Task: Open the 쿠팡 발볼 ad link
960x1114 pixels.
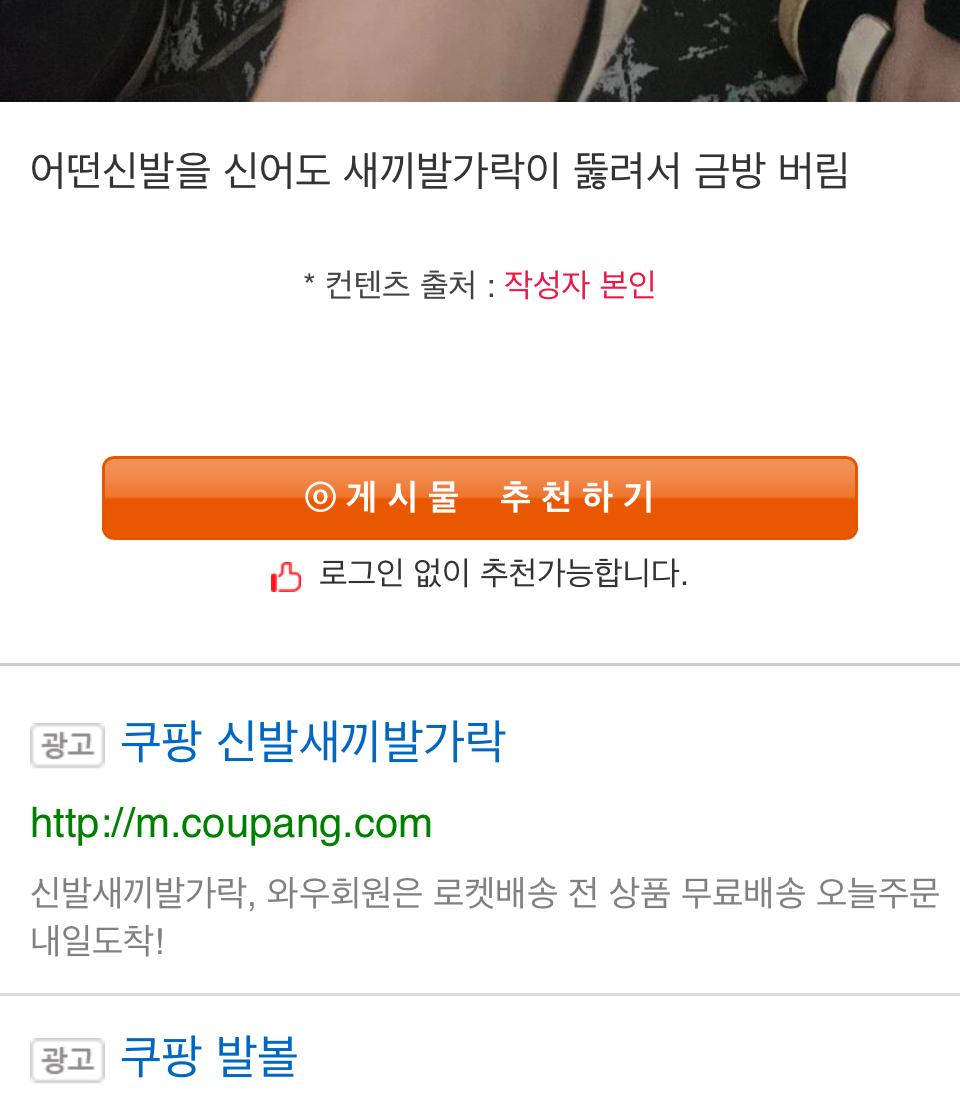Action: (x=209, y=1057)
